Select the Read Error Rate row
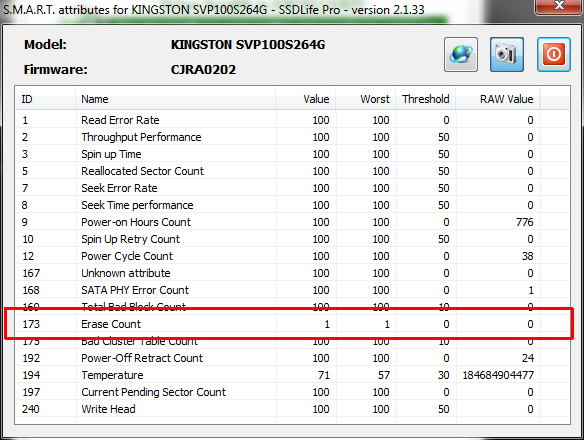Image resolution: width=584 pixels, height=440 pixels. click(x=292, y=120)
